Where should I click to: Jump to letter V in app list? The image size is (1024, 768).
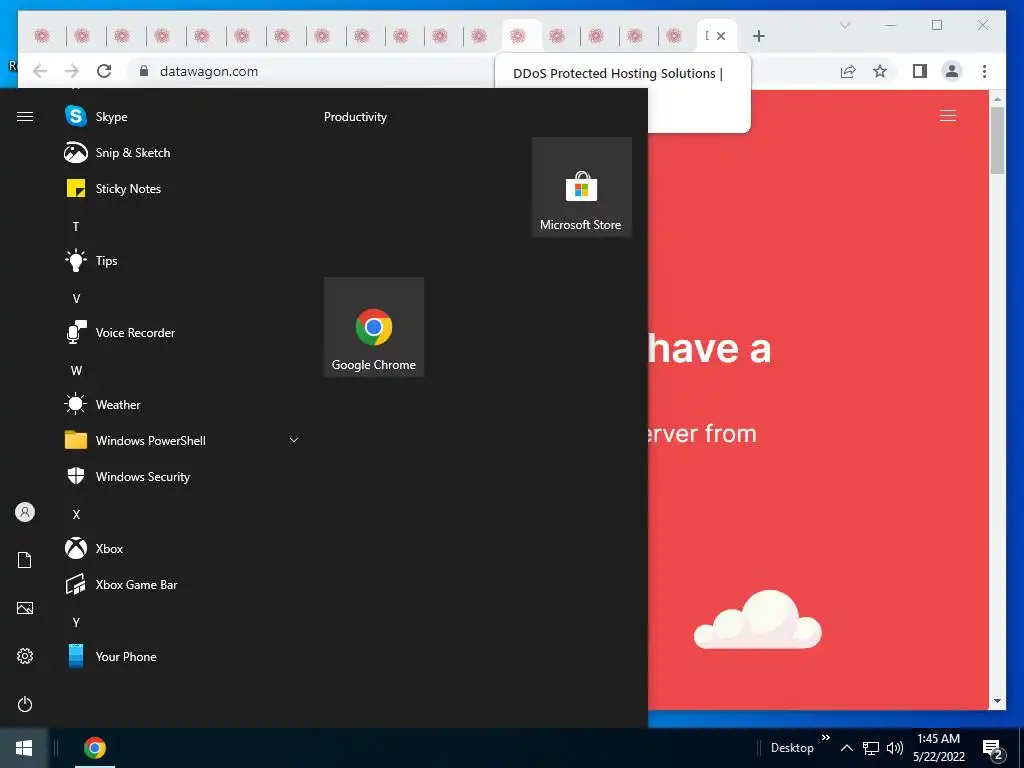pyautogui.click(x=76, y=298)
